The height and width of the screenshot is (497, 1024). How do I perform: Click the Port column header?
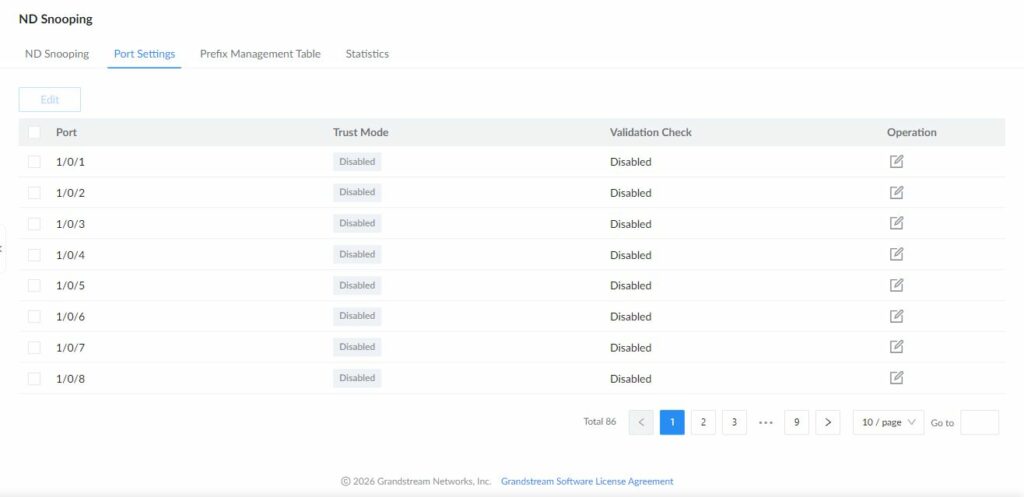coord(66,132)
